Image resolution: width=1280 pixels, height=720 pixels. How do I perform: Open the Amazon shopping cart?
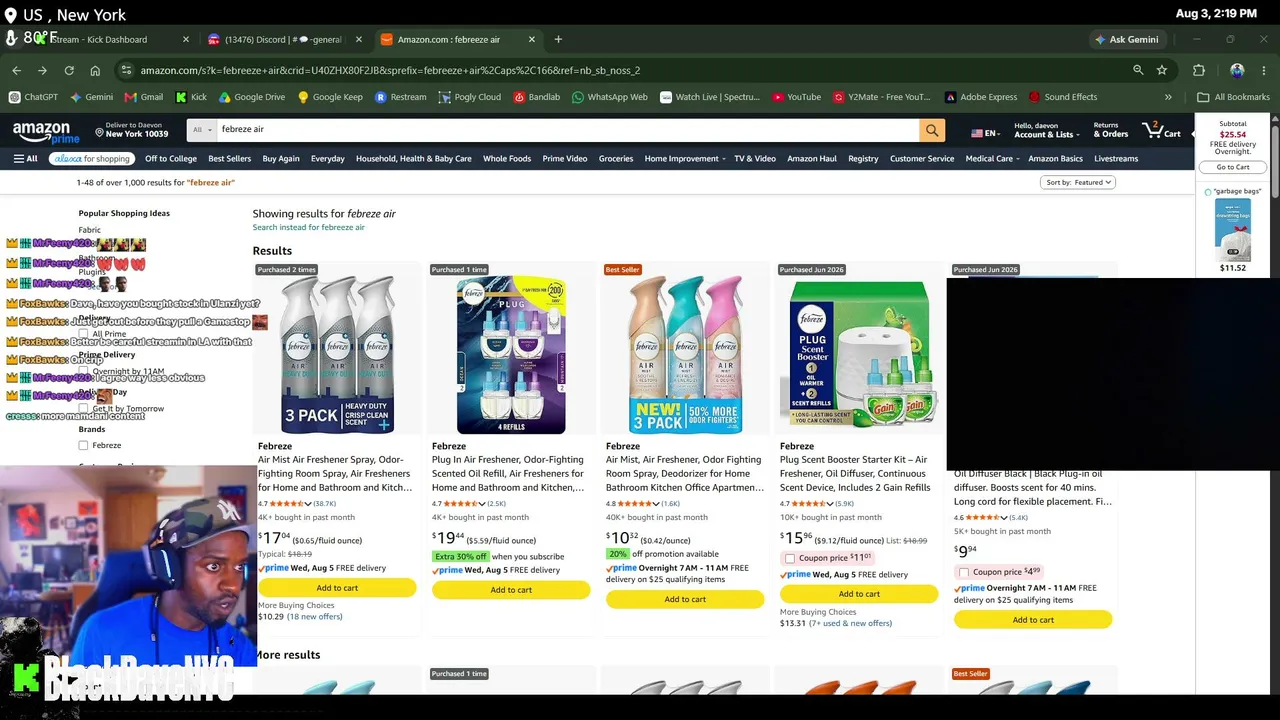(x=1162, y=130)
